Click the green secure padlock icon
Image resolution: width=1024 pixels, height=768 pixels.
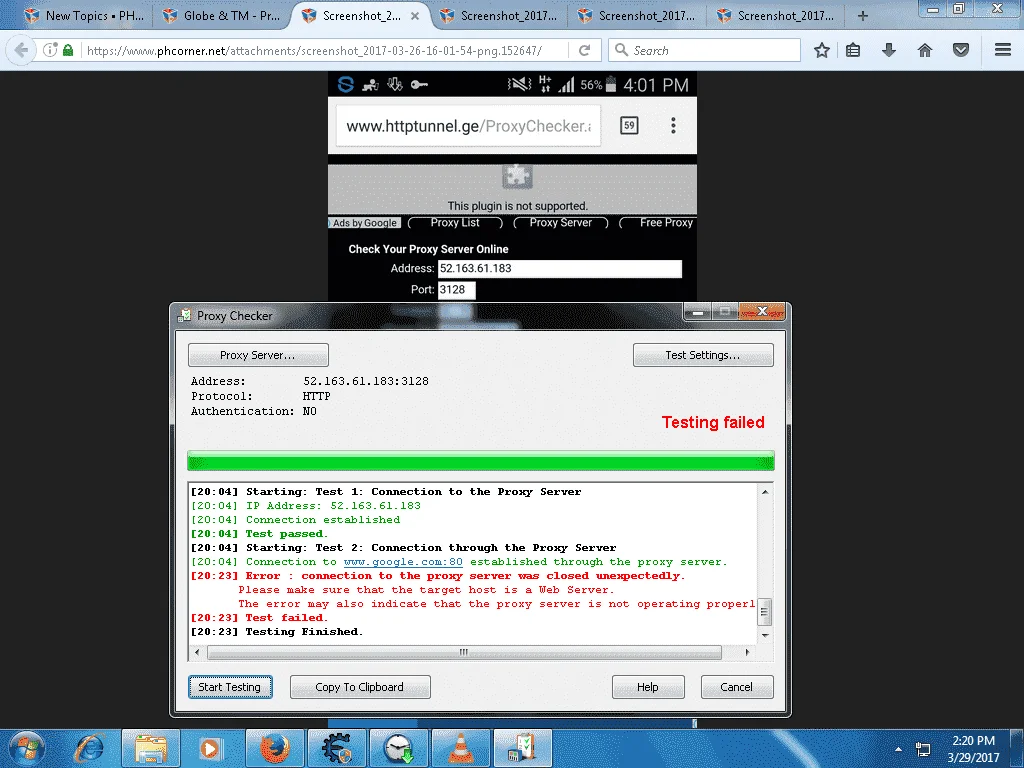68,50
